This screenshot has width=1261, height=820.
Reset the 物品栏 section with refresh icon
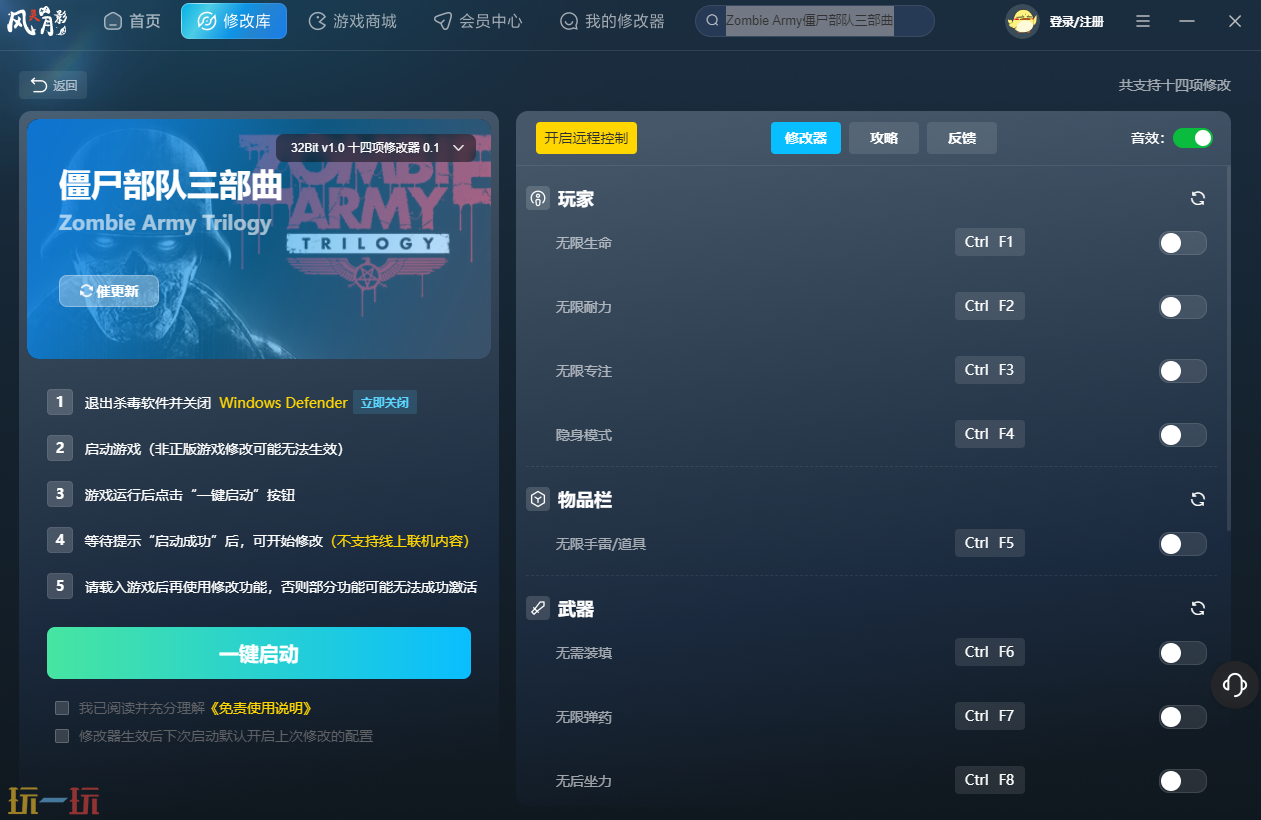pyautogui.click(x=1198, y=499)
